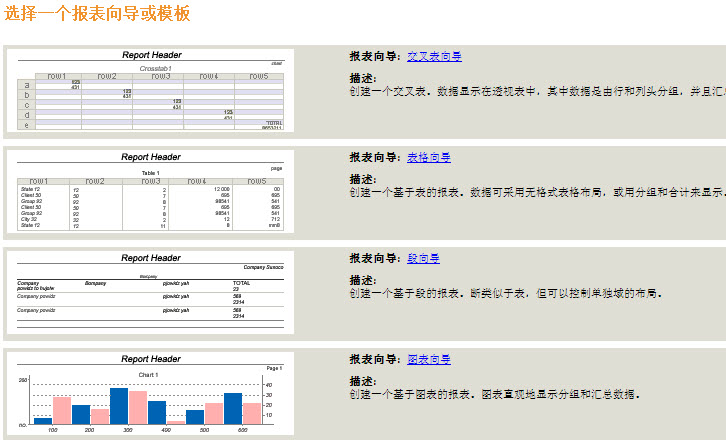The width and height of the screenshot is (726, 440).
Task: Click the heading 选择一个报表向导或模板
Action: pyautogui.click(x=97, y=13)
